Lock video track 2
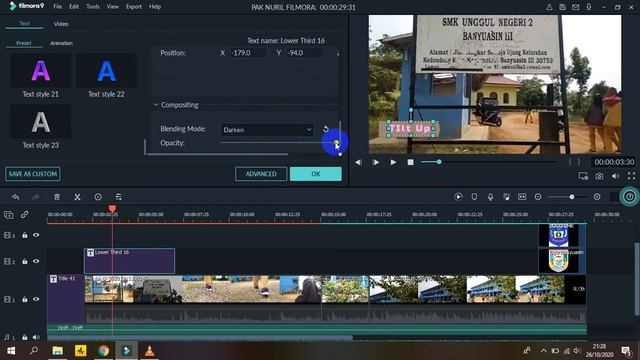 pos(24,261)
